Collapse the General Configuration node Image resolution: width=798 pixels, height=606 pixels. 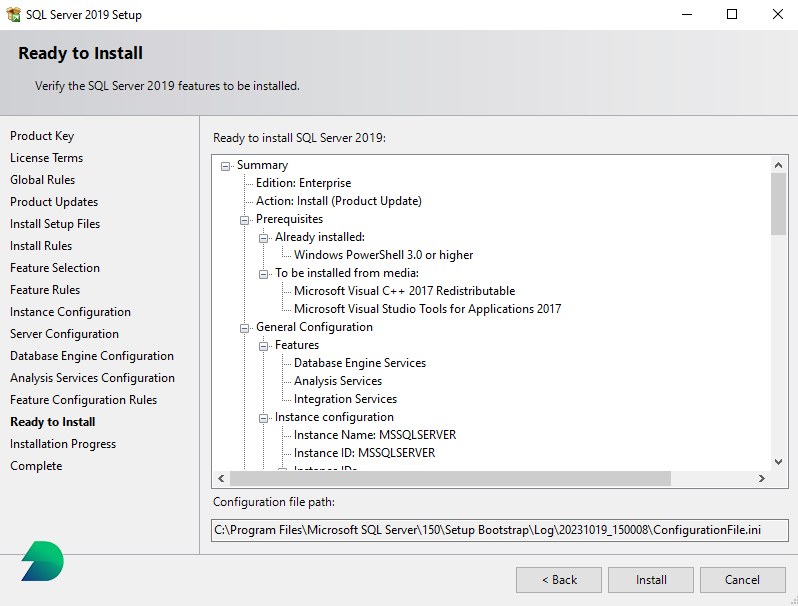coord(244,328)
